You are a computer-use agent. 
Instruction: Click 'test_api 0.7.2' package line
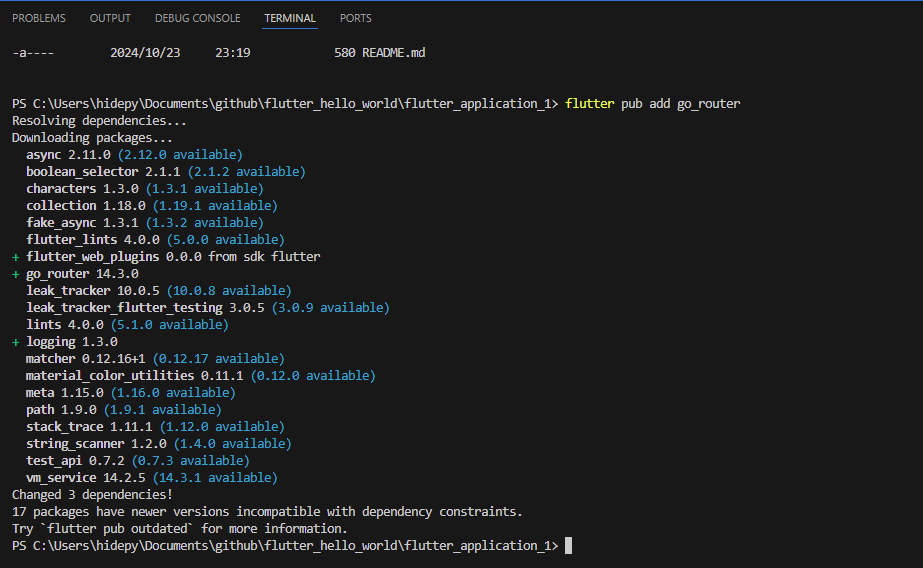coord(138,461)
